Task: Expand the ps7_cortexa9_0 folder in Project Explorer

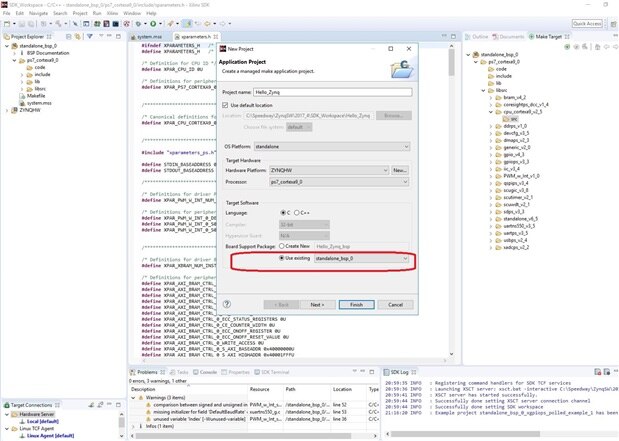Action: [13, 59]
